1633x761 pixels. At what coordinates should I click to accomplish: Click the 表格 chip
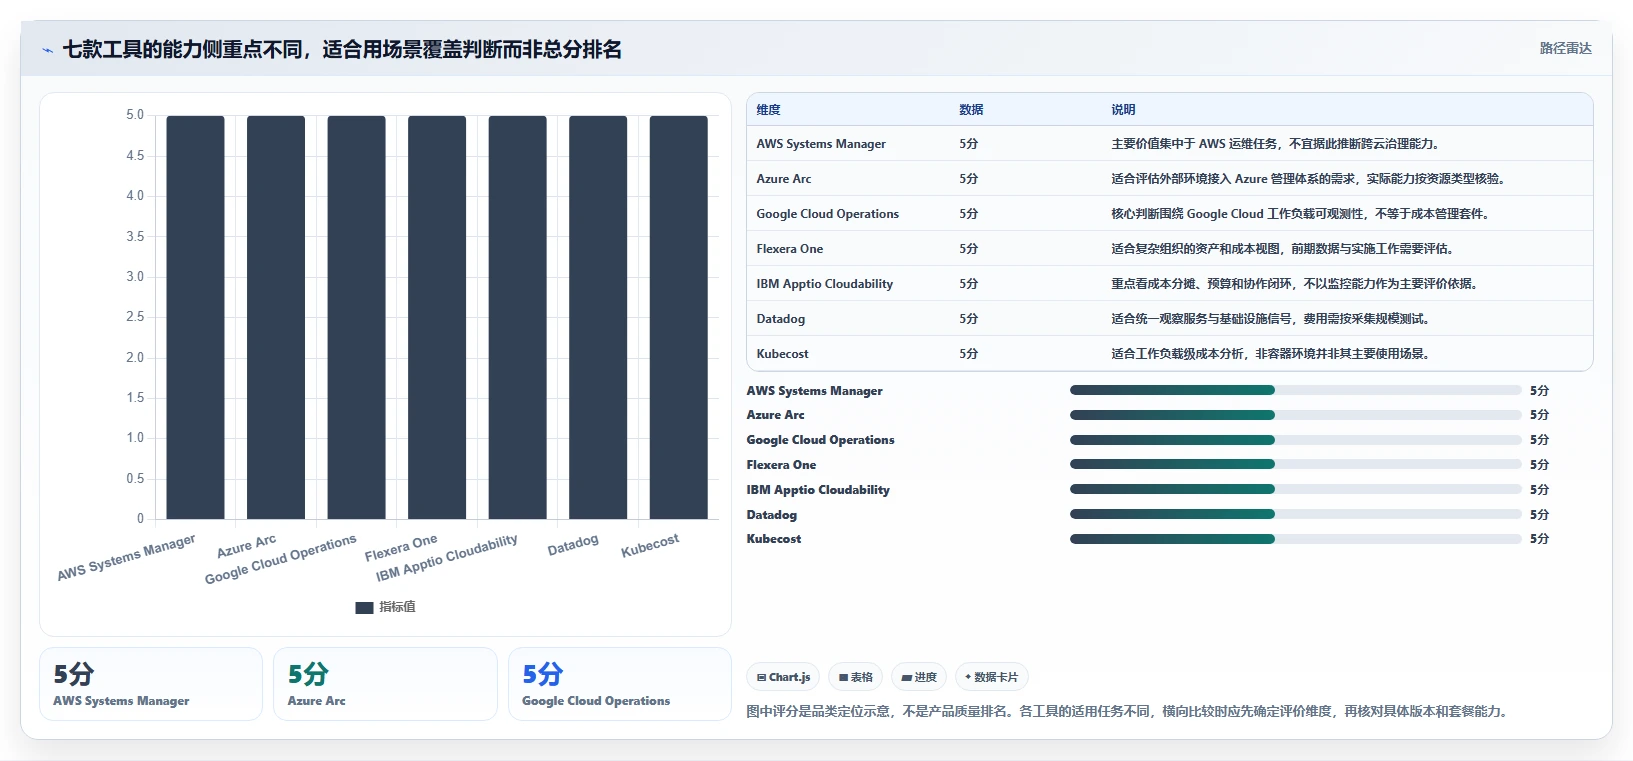(x=856, y=677)
